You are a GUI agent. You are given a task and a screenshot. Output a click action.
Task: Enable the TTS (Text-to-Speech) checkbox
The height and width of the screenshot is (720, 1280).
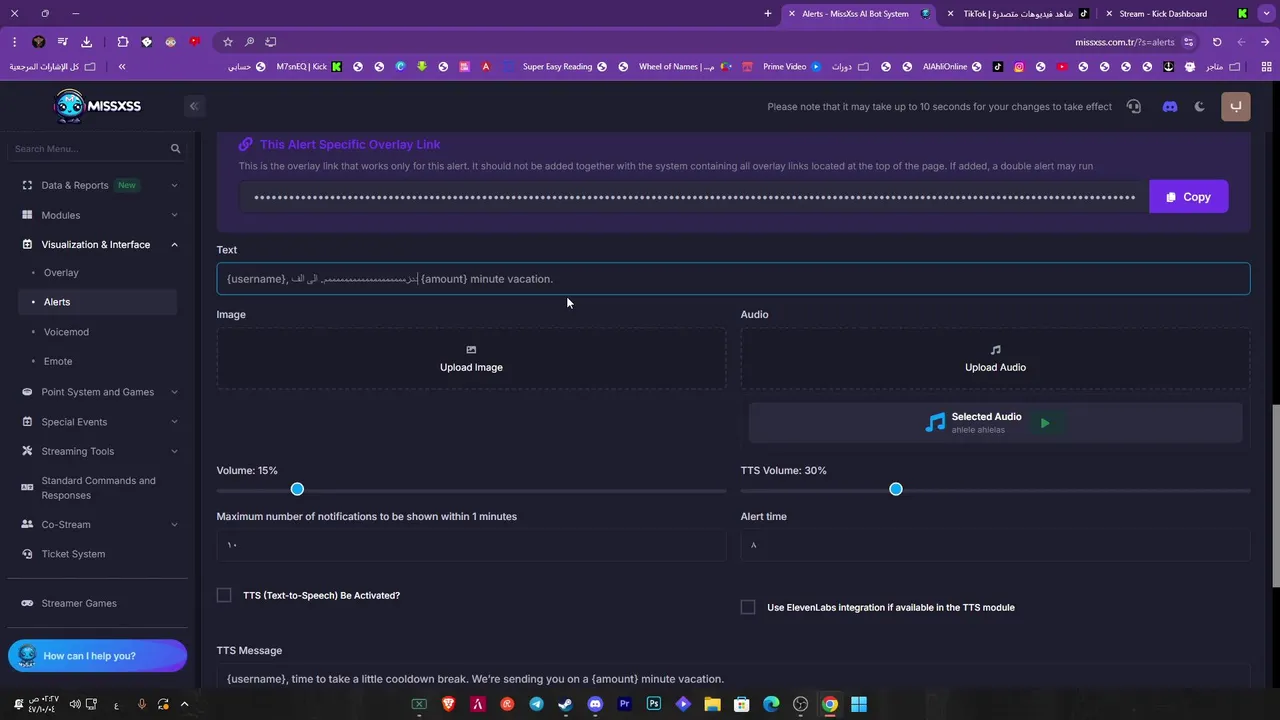tap(224, 595)
